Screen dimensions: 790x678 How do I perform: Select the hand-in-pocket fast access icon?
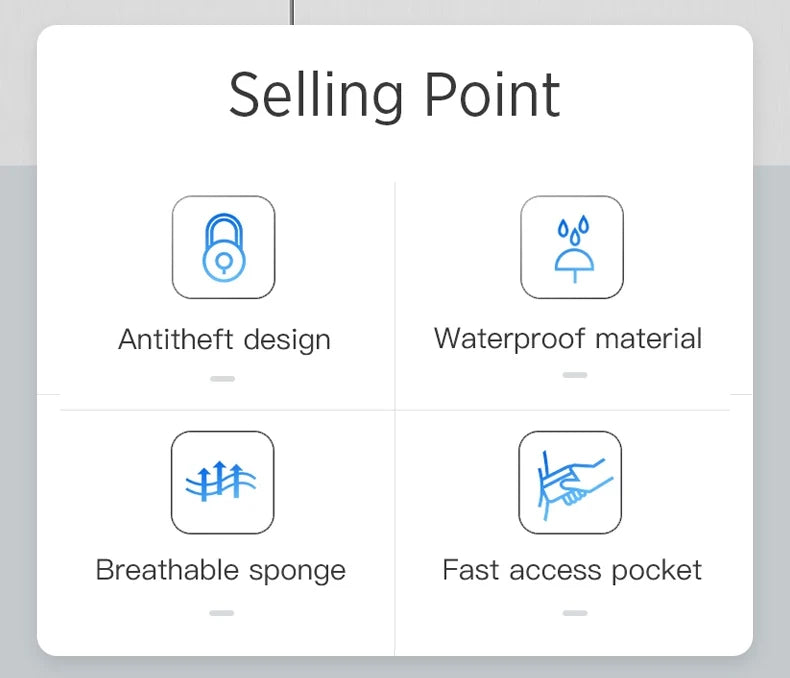[x=570, y=482]
